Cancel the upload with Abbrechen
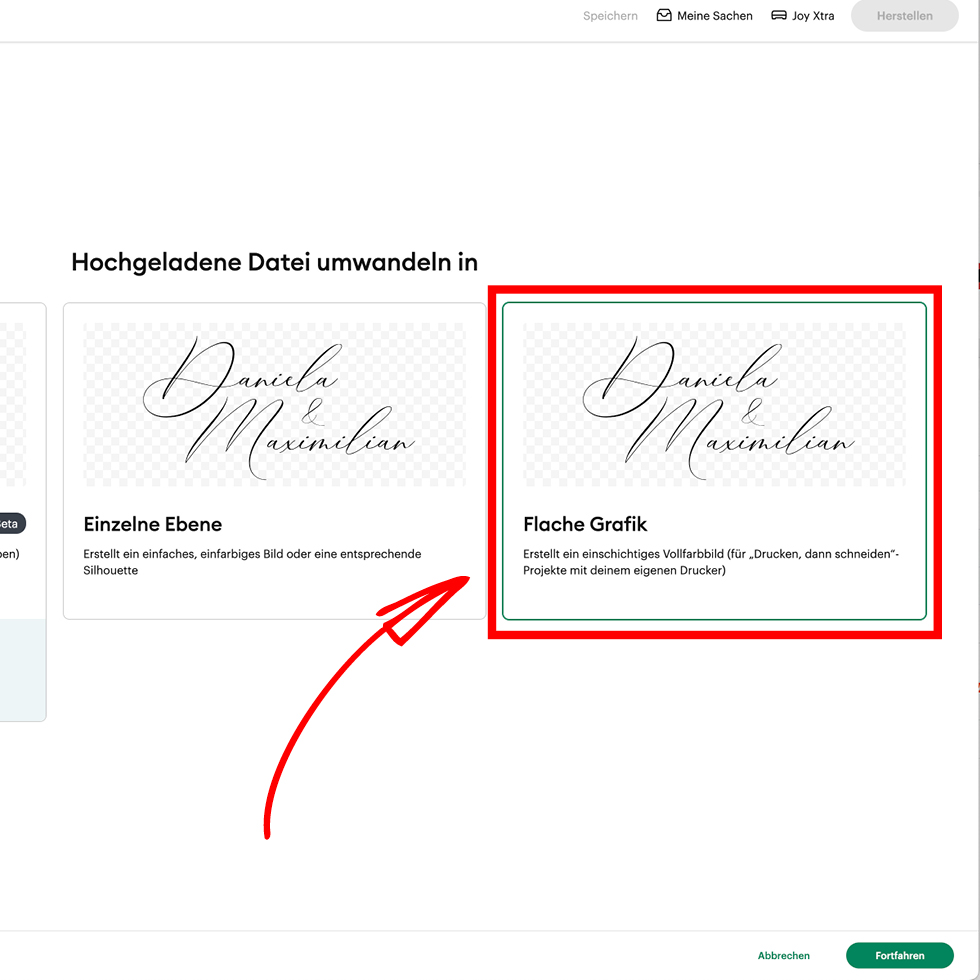Viewport: 980px width, 980px height. click(784, 955)
